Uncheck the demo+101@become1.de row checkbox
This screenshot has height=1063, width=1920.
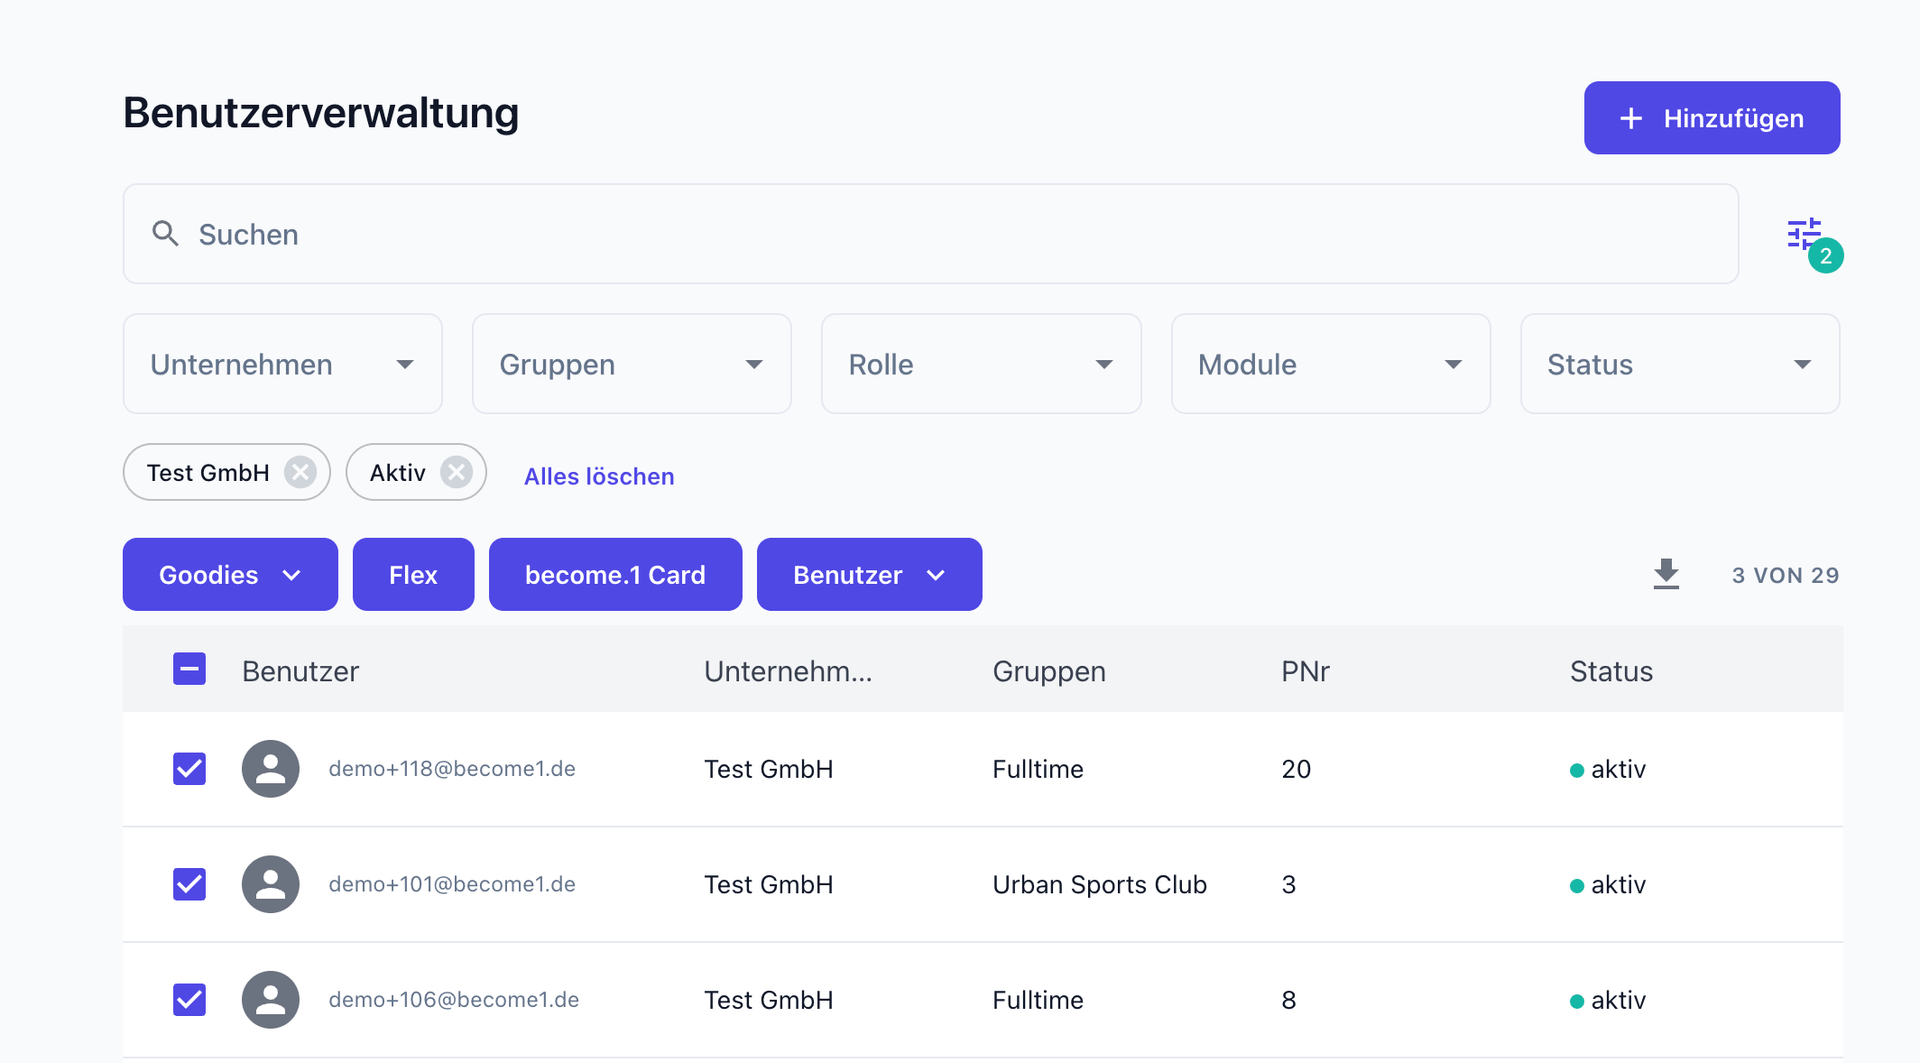(189, 884)
